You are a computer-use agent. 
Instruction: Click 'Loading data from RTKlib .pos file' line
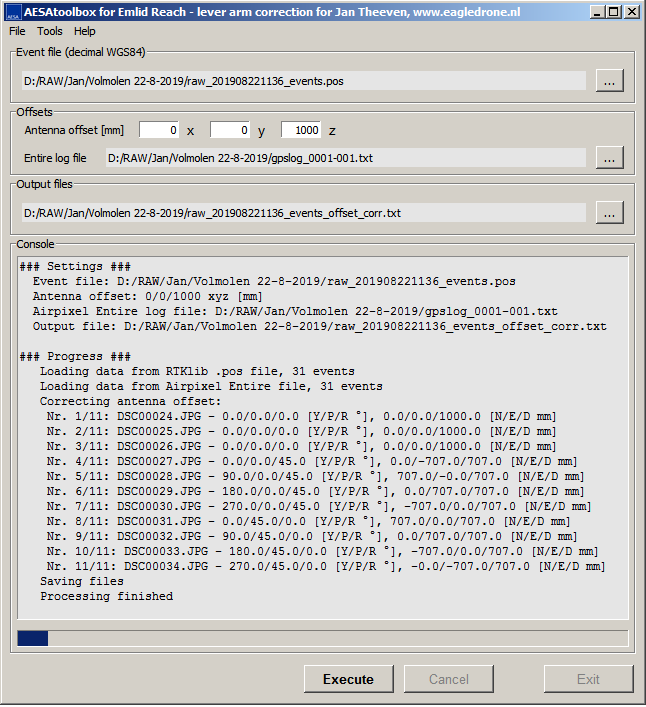pos(197,371)
